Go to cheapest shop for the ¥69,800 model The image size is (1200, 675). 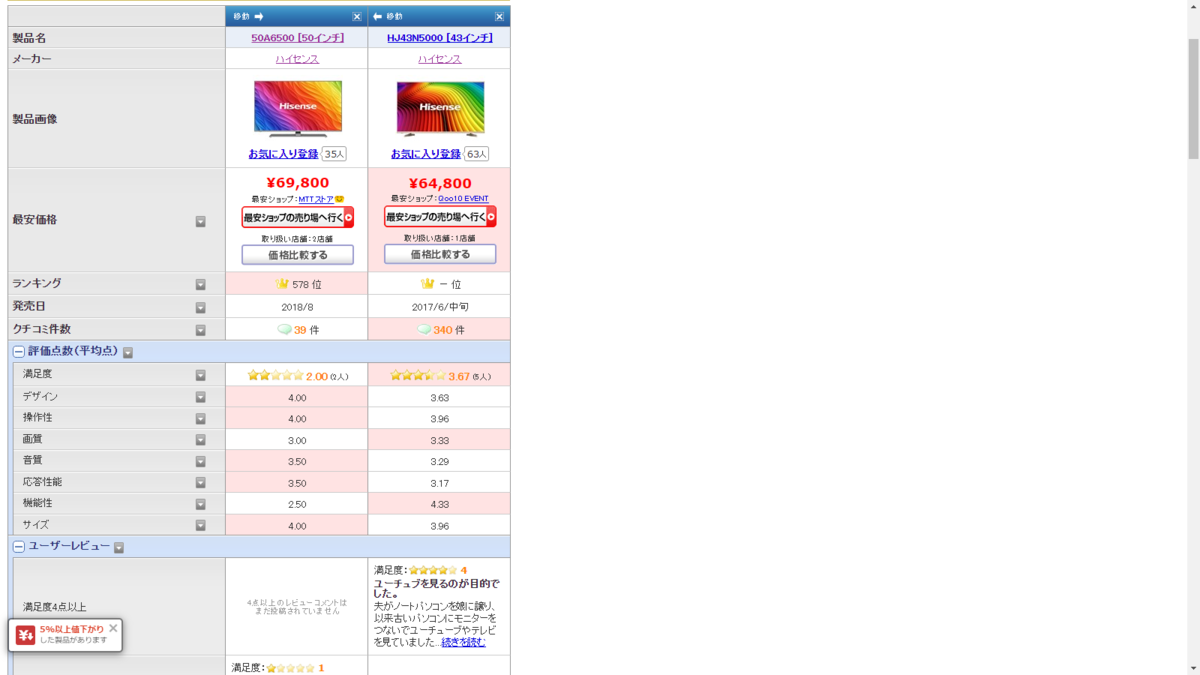(298, 217)
